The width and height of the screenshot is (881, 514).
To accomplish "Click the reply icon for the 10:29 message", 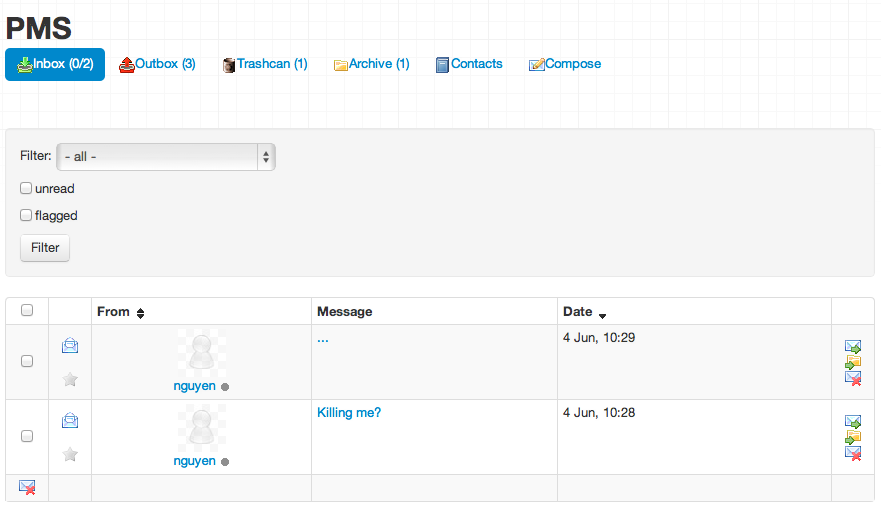I will point(853,346).
